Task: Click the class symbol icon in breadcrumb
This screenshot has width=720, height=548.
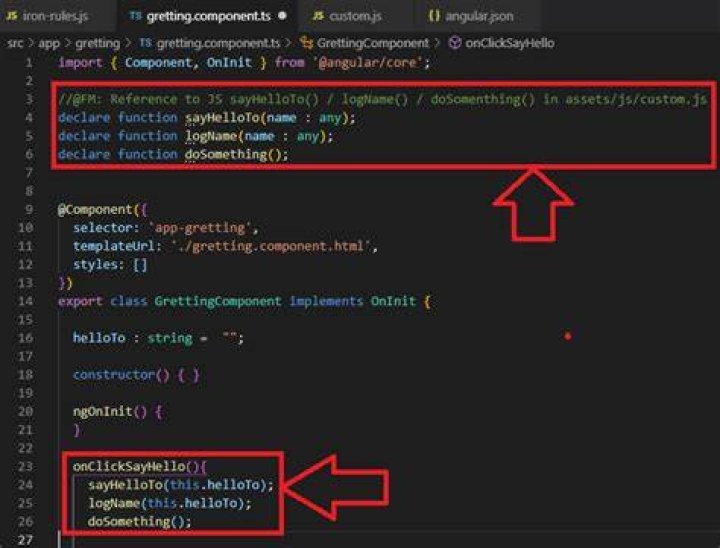Action: pyautogui.click(x=306, y=43)
